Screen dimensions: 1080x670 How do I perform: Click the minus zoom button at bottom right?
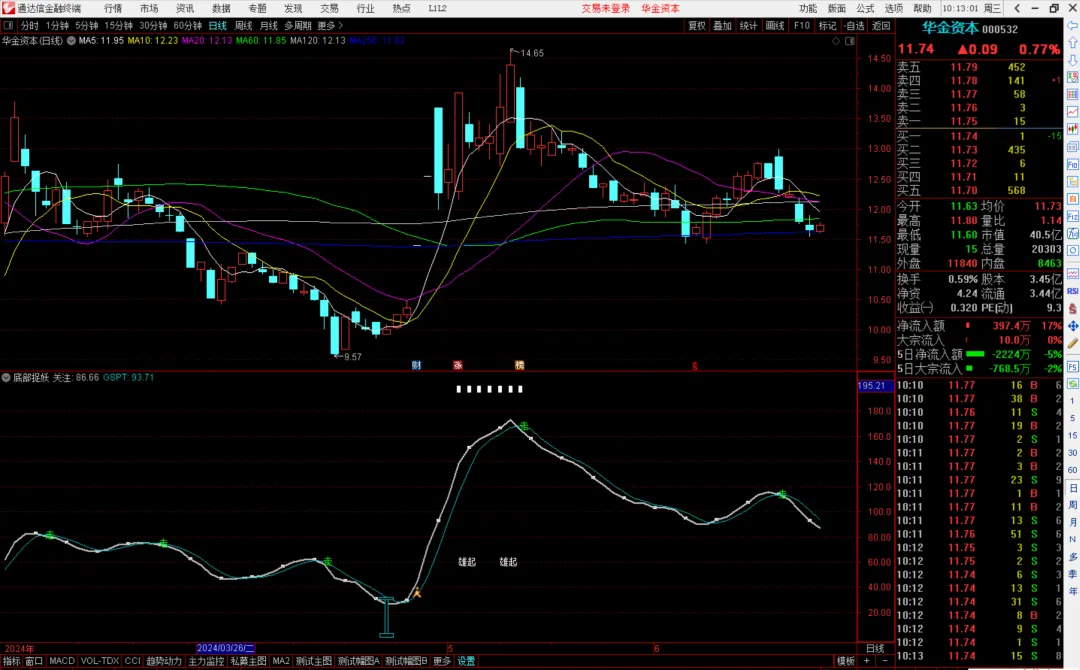[885, 661]
